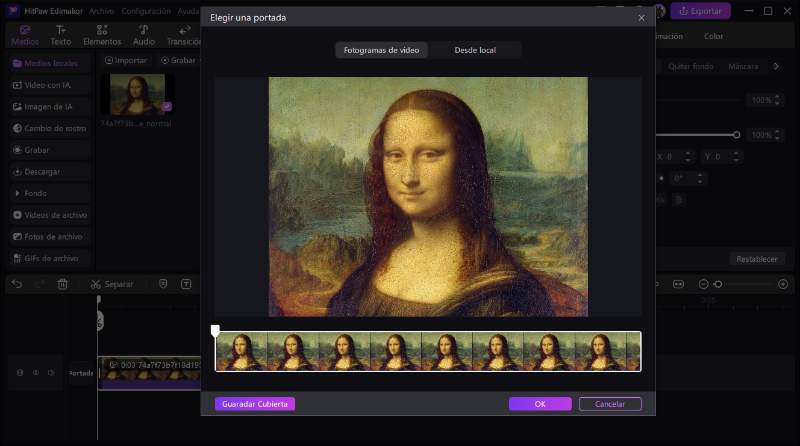This screenshot has height=446, width=800.
Task: Open GIFs de archivo in the sidebar
Action: click(49, 258)
